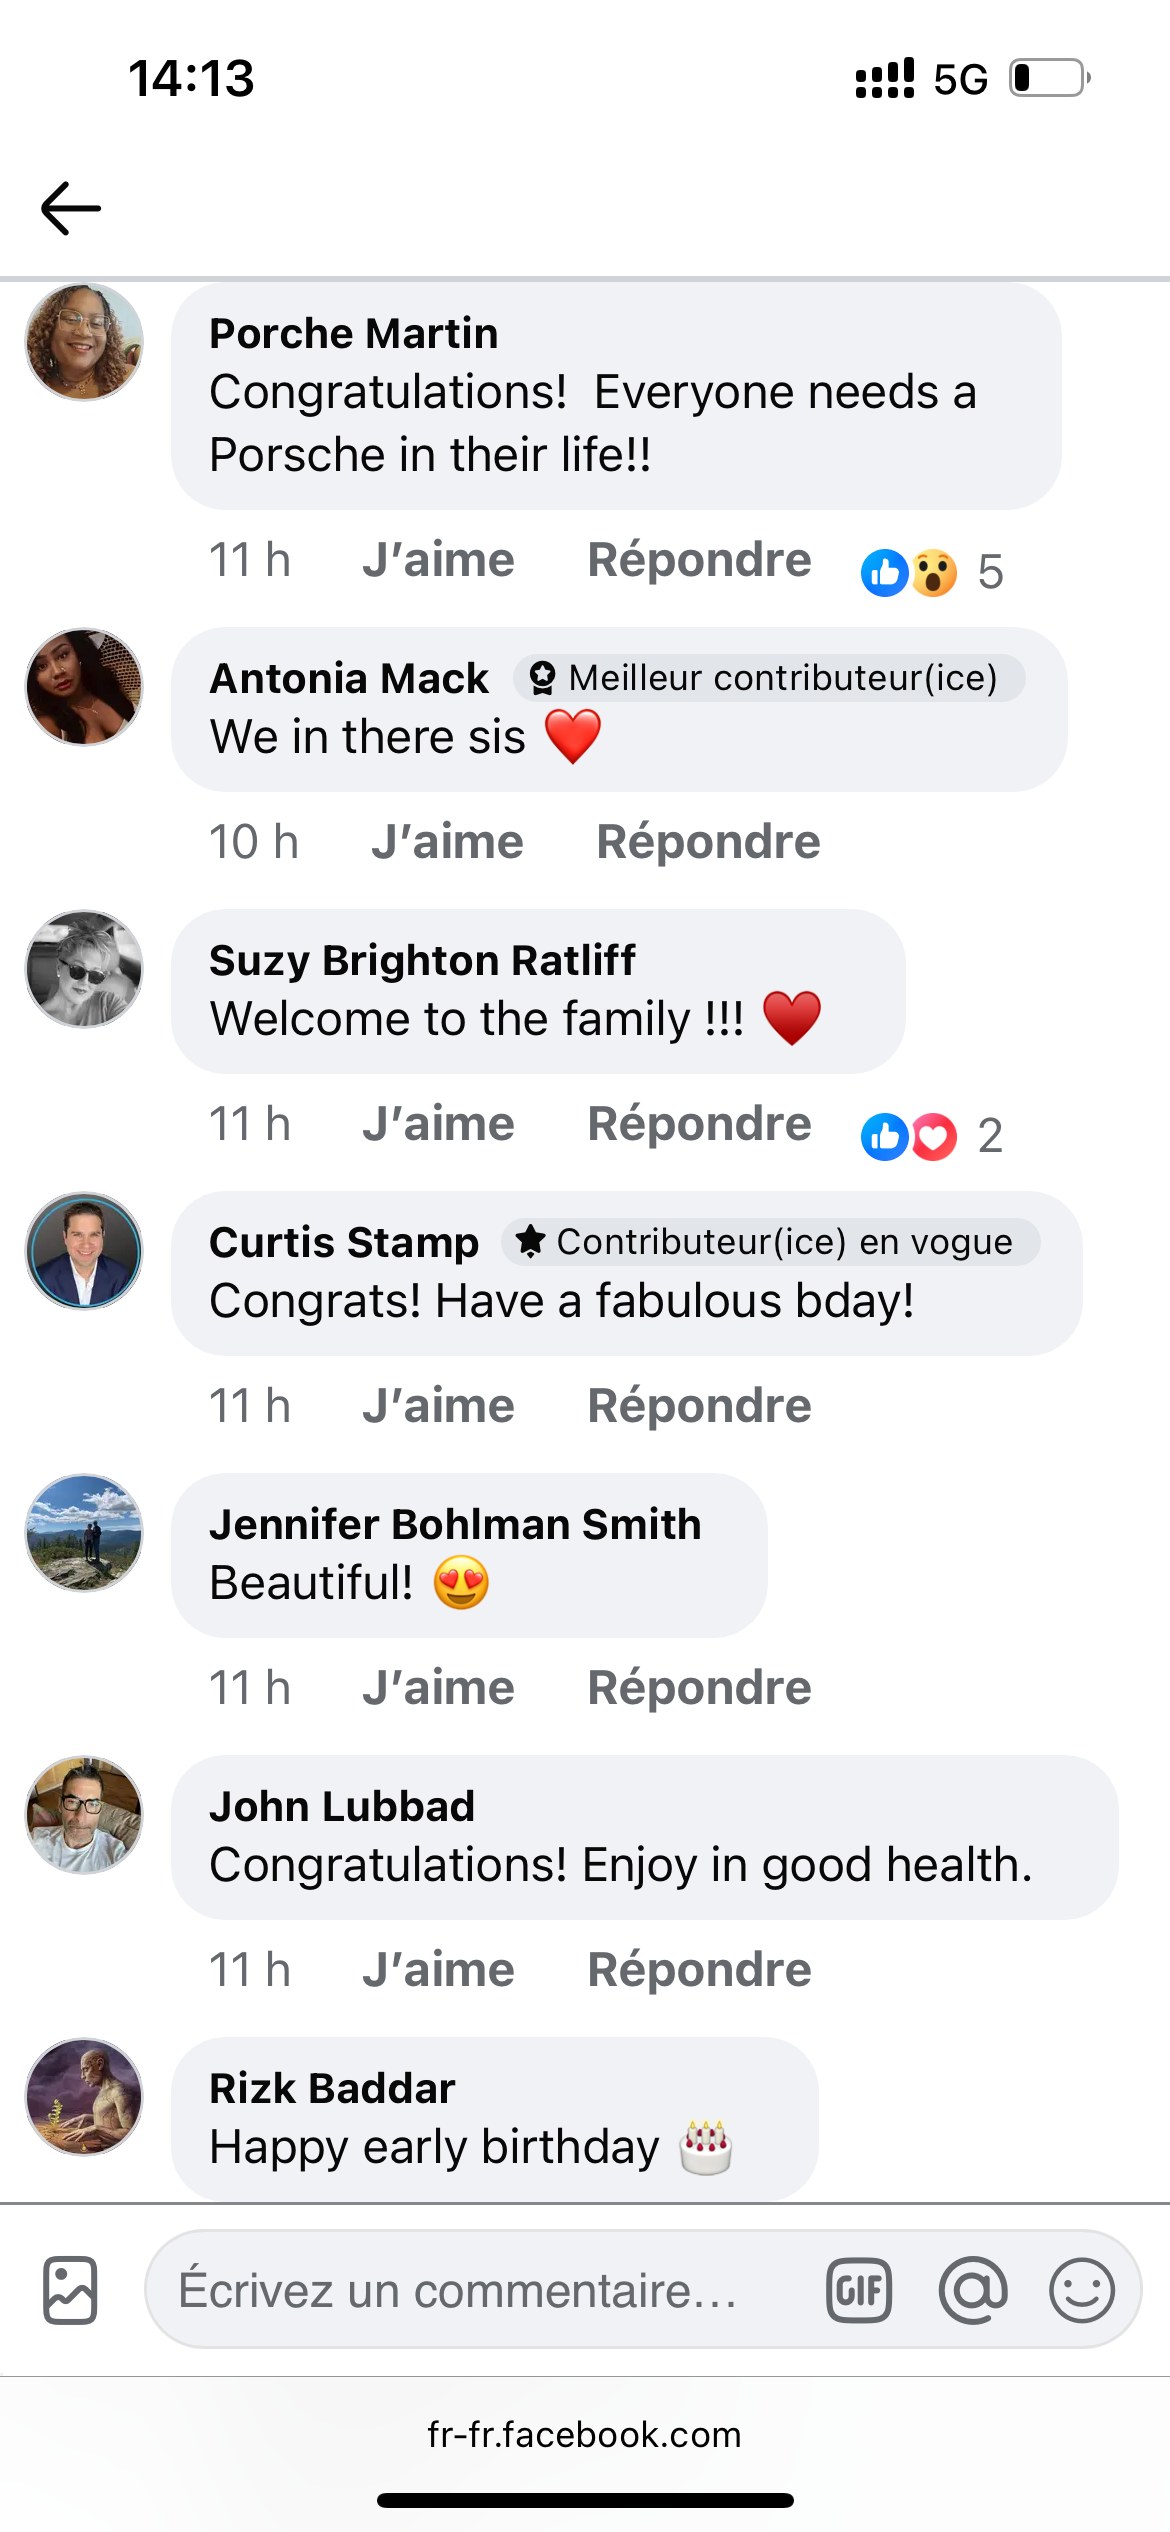Tap Antonia Mack's Meilleur contributeur badge
The image size is (1170, 2532).
pyautogui.click(x=768, y=678)
